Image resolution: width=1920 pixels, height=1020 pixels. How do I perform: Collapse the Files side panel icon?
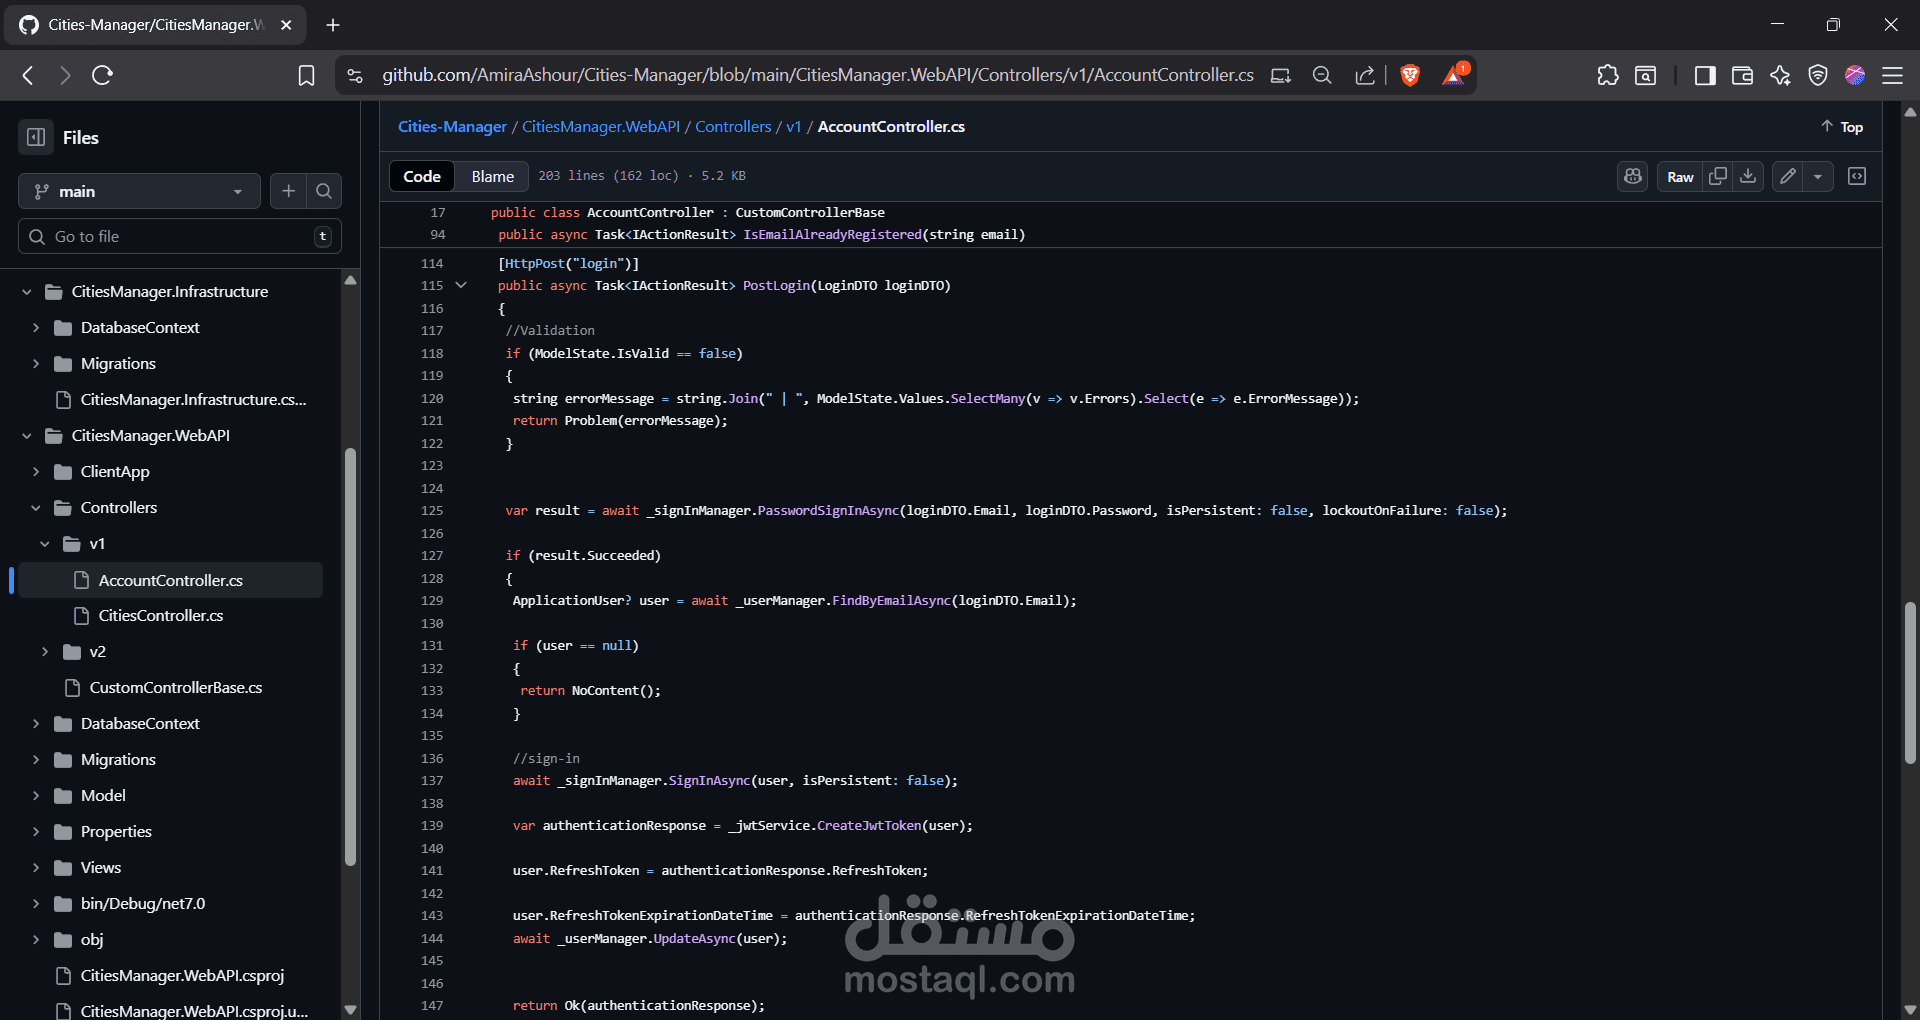pyautogui.click(x=36, y=137)
